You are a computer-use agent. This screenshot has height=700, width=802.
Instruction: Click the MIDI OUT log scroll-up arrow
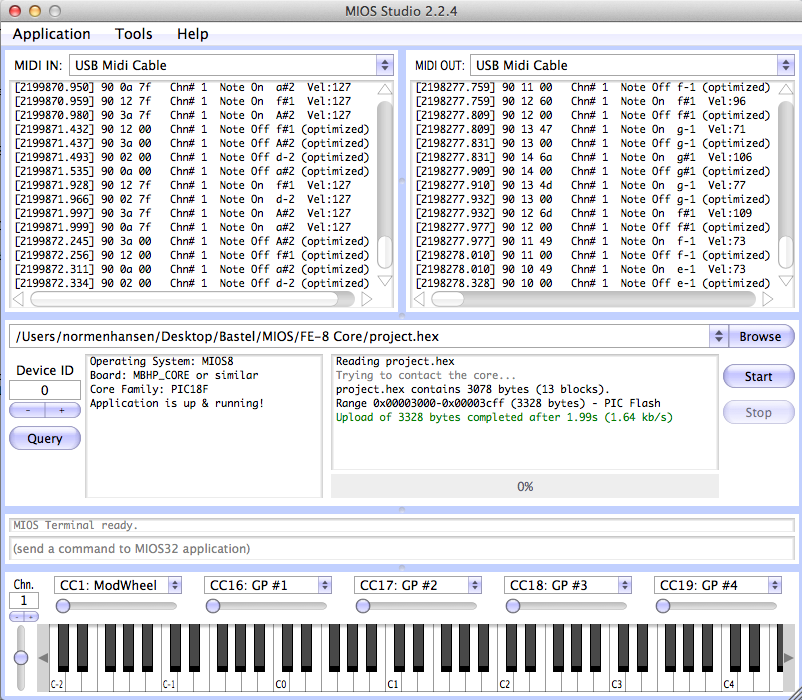coord(786,89)
